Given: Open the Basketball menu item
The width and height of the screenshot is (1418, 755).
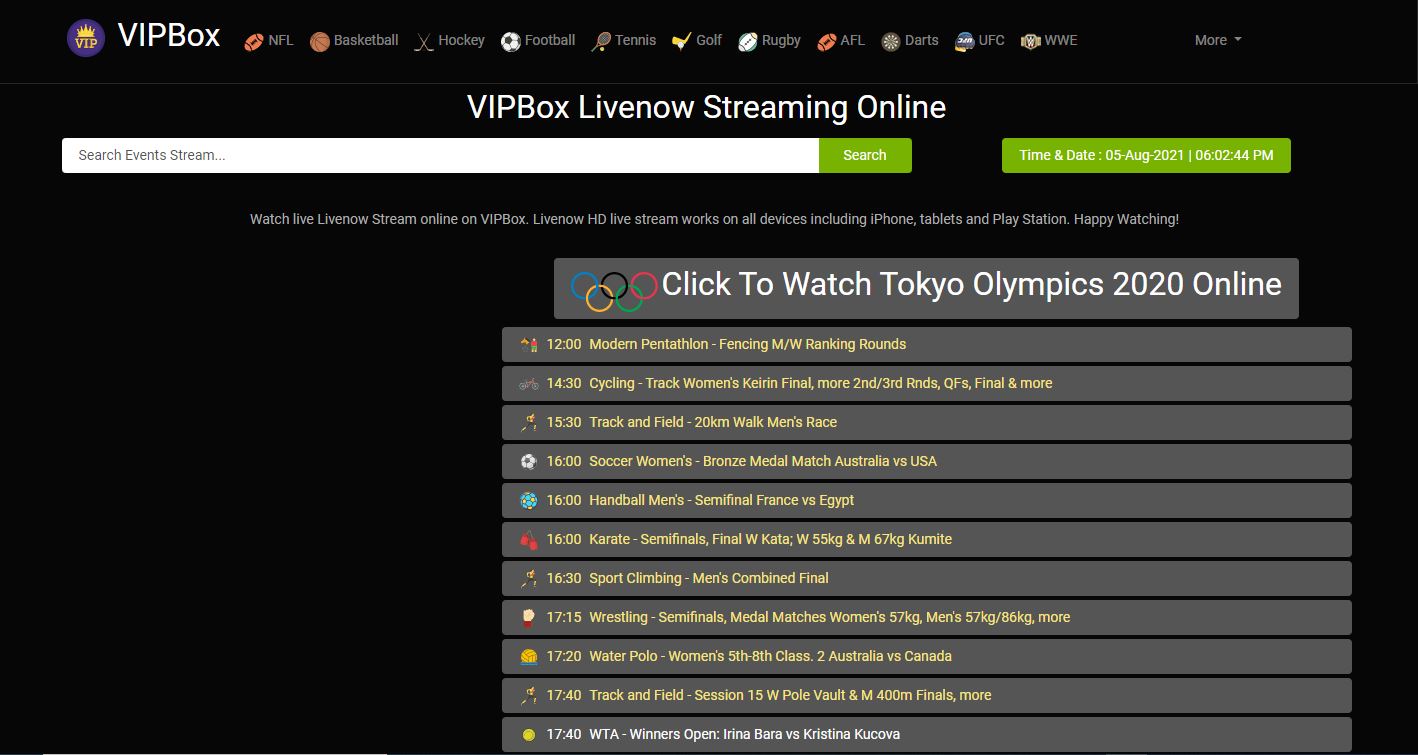Looking at the screenshot, I should click(x=354, y=41).
